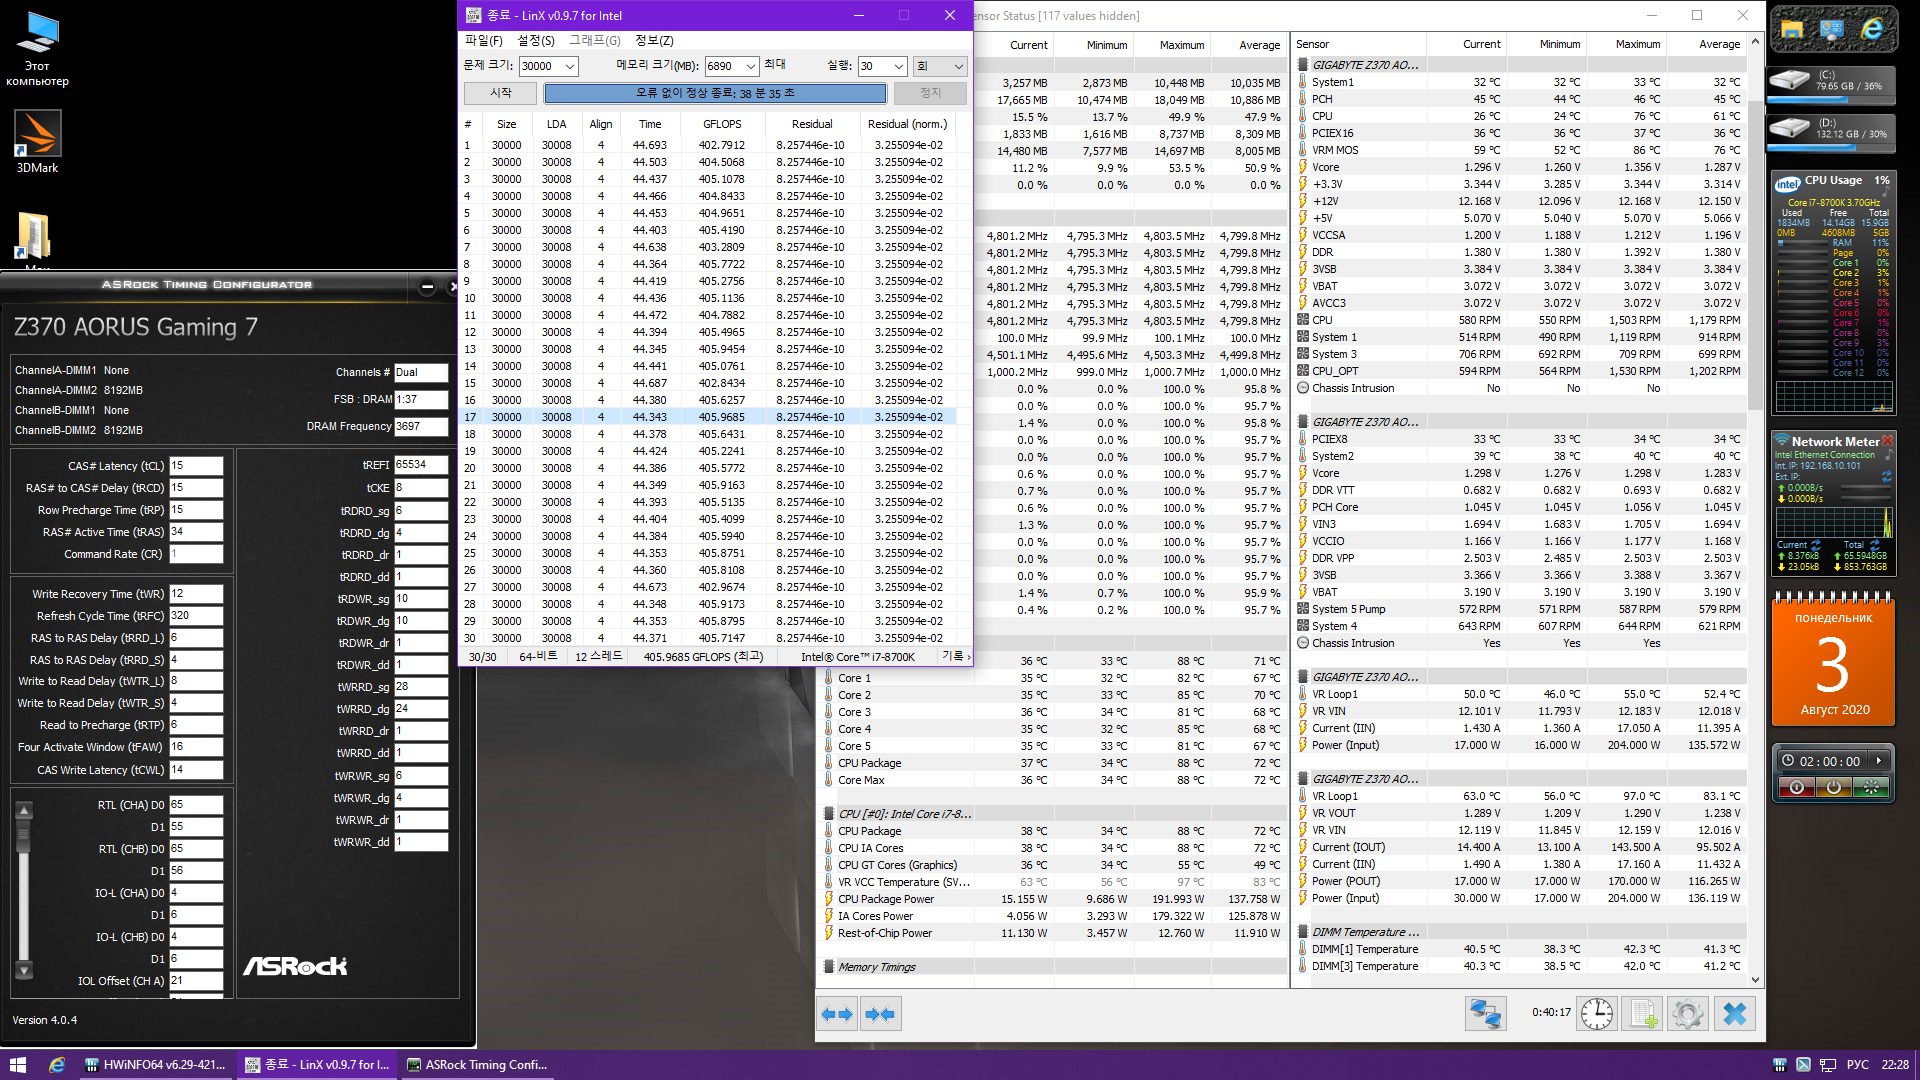Screen dimensions: 1920x1080
Task: Open HWiNFO network remote monitoring icon
Action: tap(1485, 1014)
